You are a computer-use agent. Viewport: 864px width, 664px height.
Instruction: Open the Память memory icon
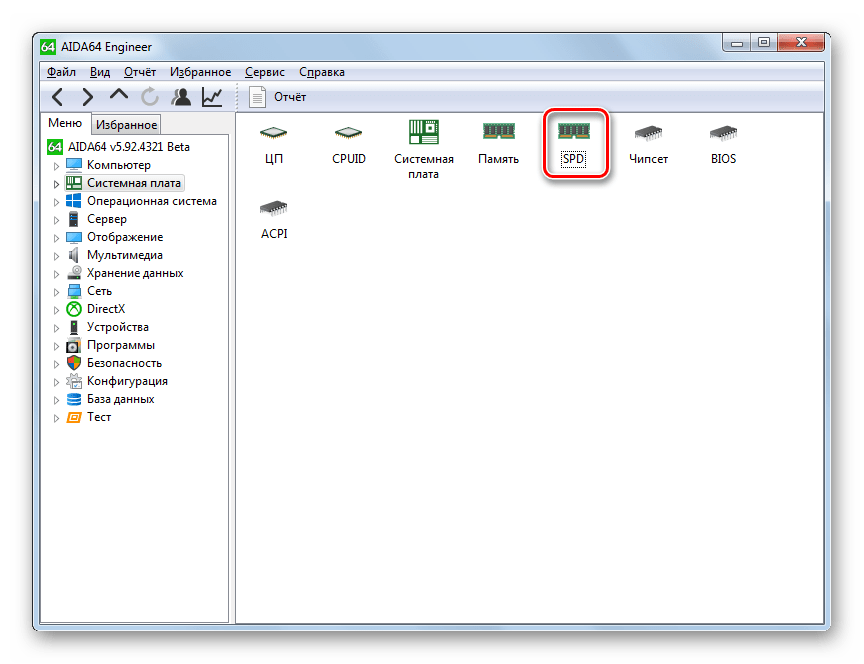point(498,142)
